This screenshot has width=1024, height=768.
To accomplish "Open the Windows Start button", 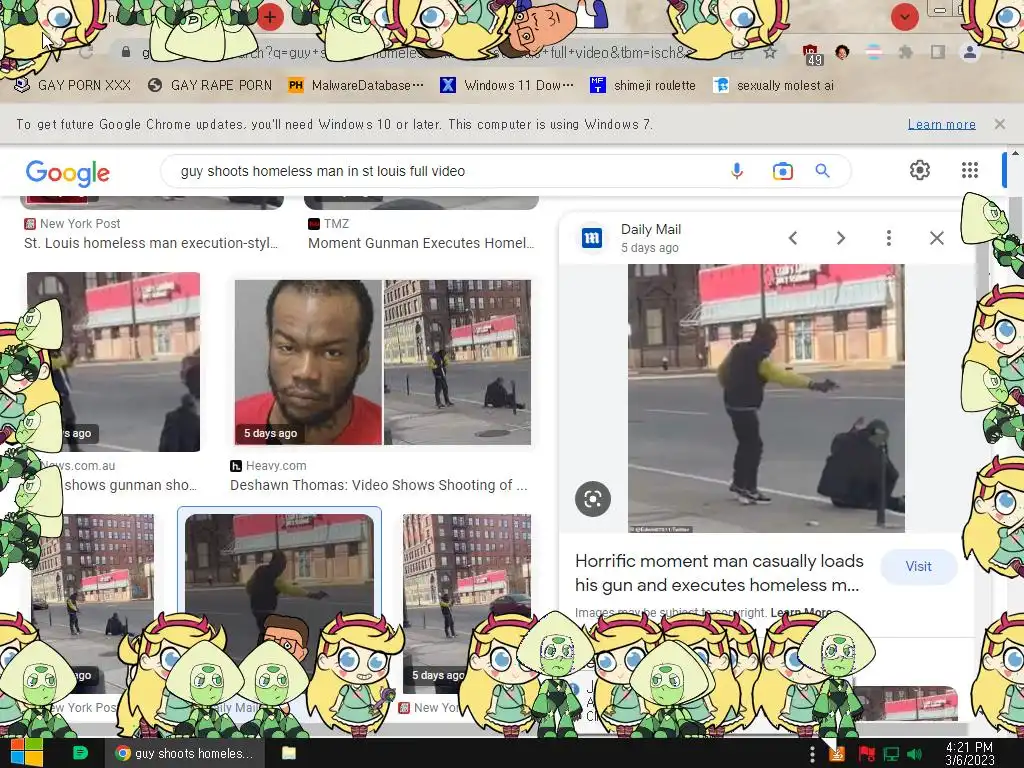I will 26,753.
